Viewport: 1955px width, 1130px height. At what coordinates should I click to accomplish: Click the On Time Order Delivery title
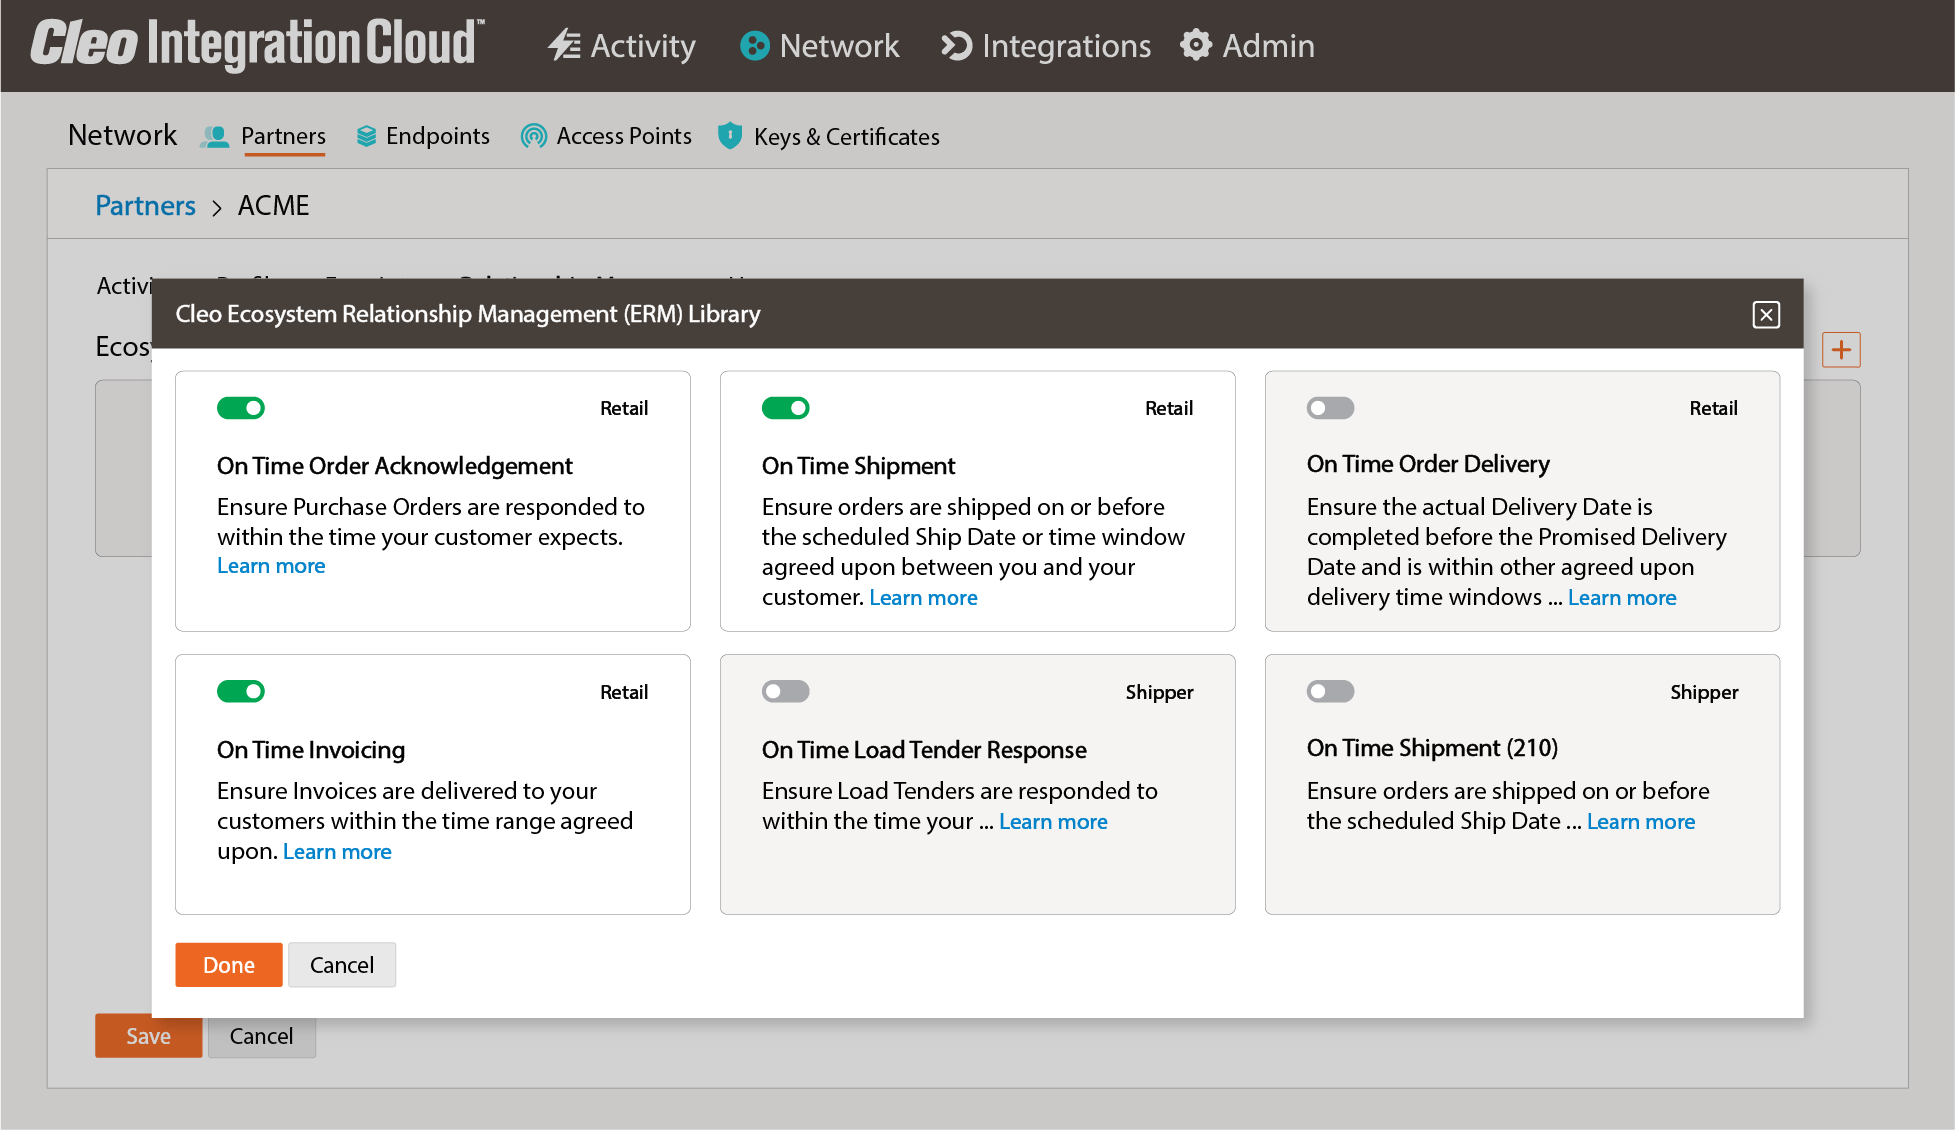point(1428,464)
